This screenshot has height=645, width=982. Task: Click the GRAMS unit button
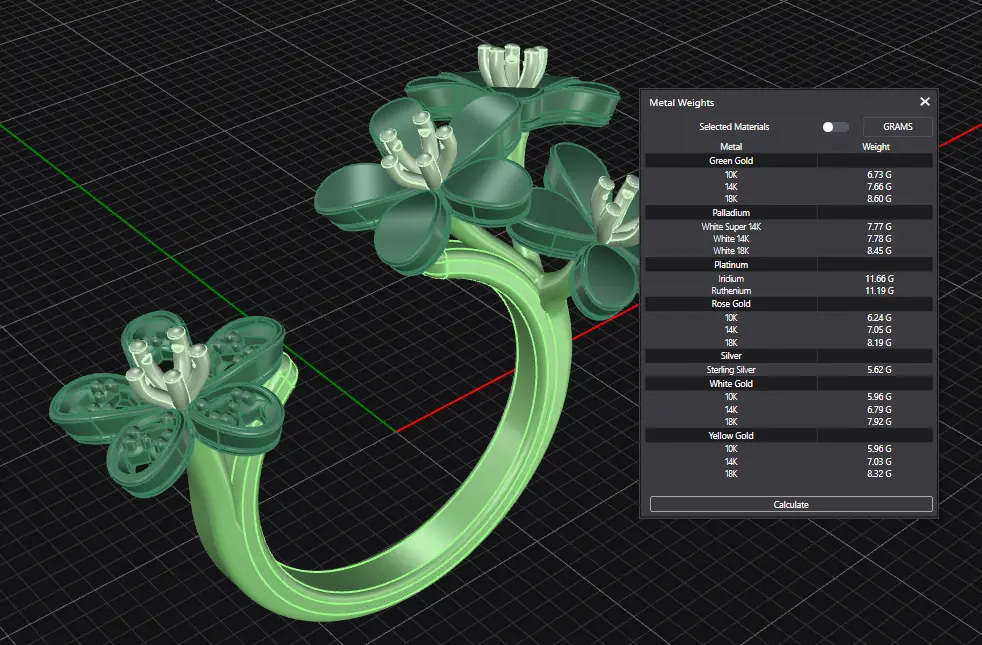tap(897, 127)
